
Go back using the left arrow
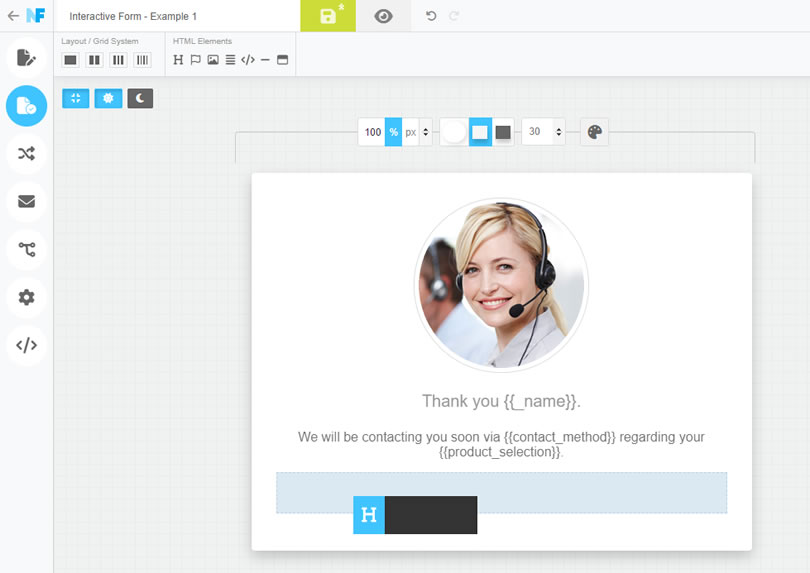click(x=13, y=16)
